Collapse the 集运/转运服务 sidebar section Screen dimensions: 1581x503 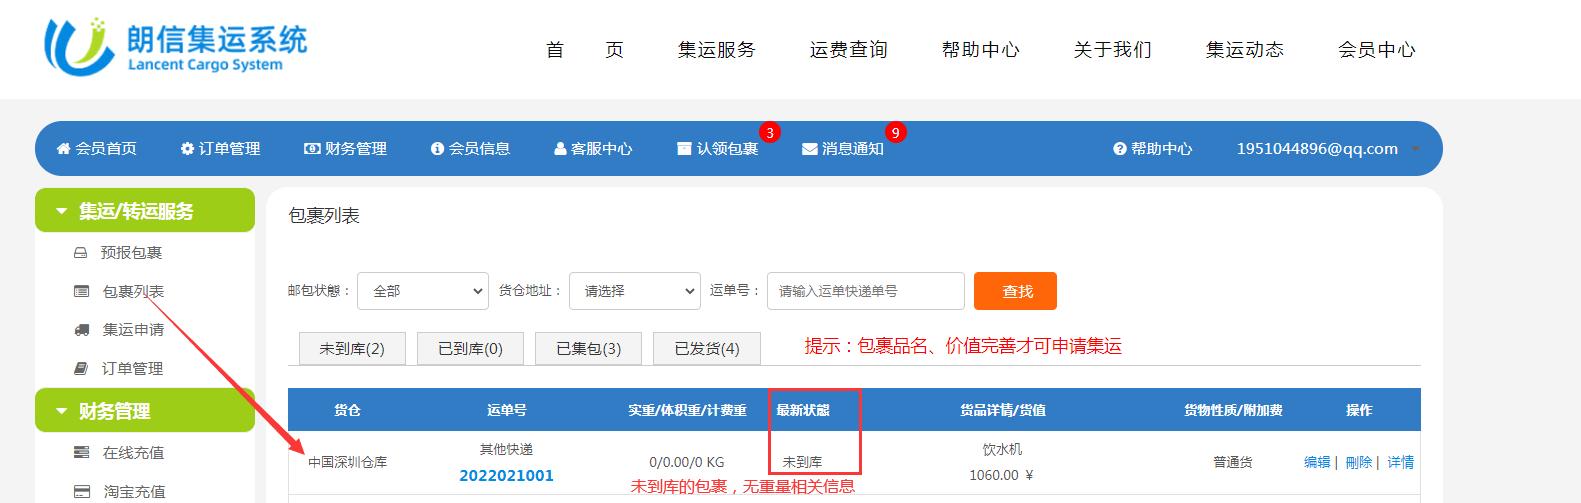pos(62,212)
